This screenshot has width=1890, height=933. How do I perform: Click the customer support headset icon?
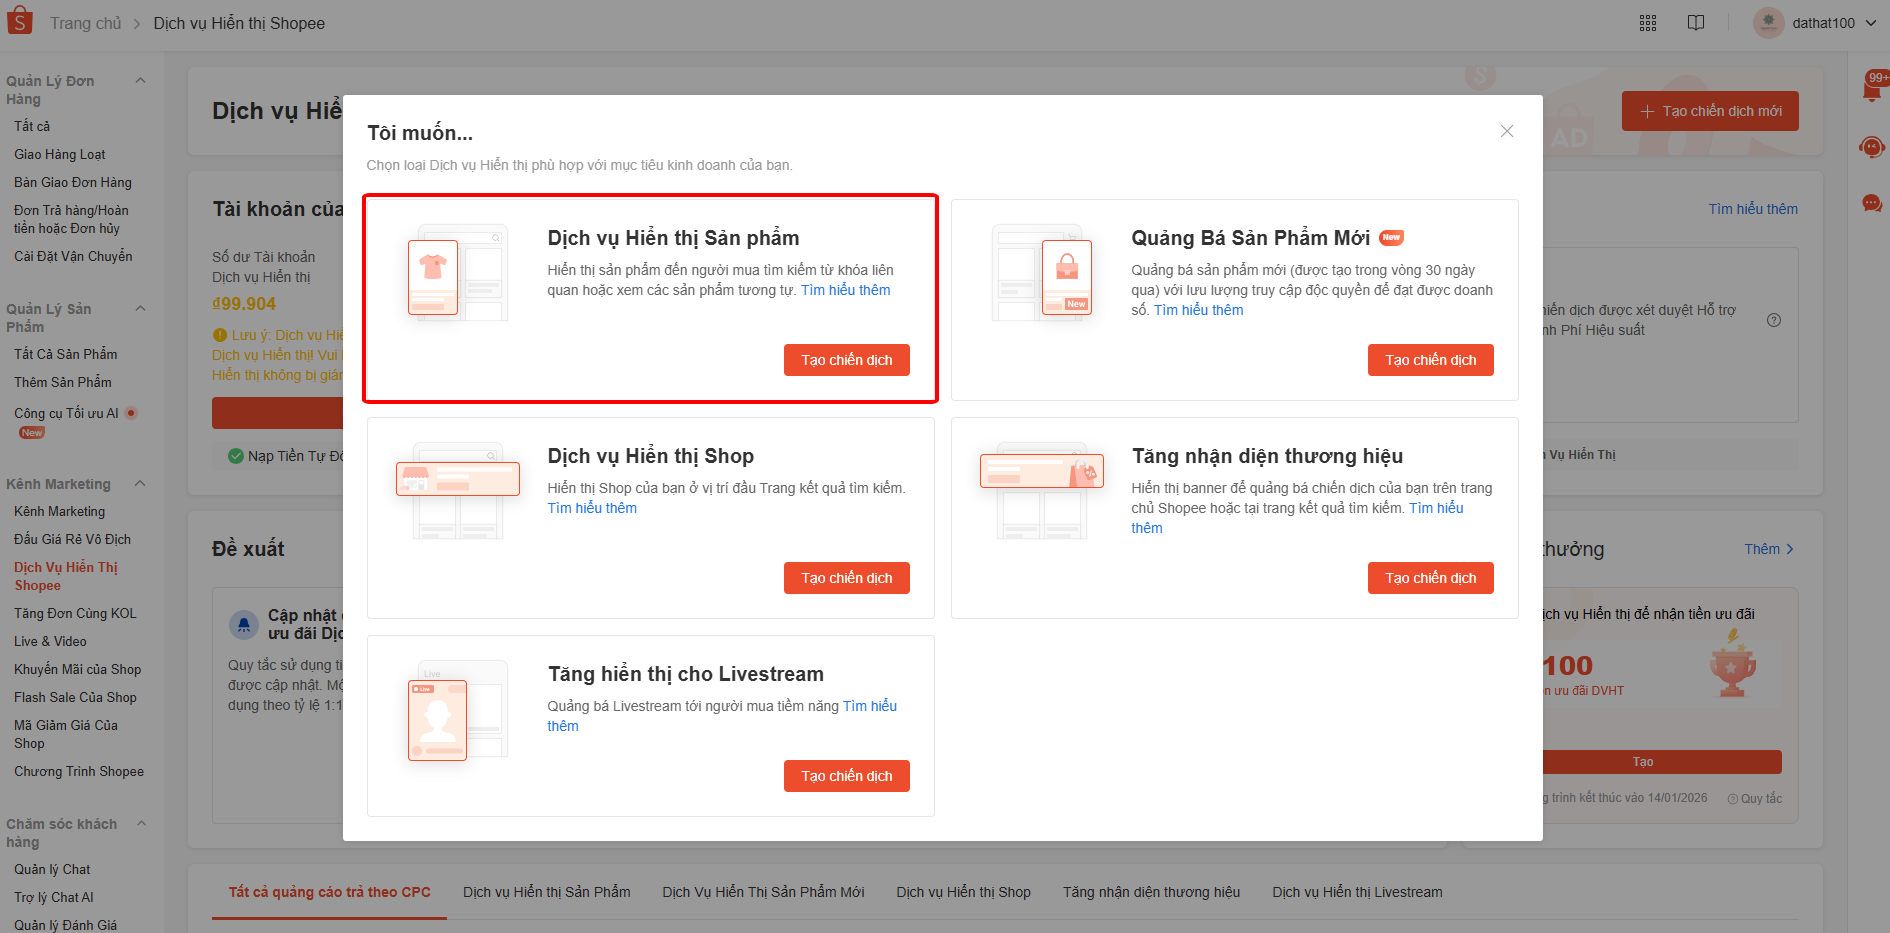pos(1872,148)
